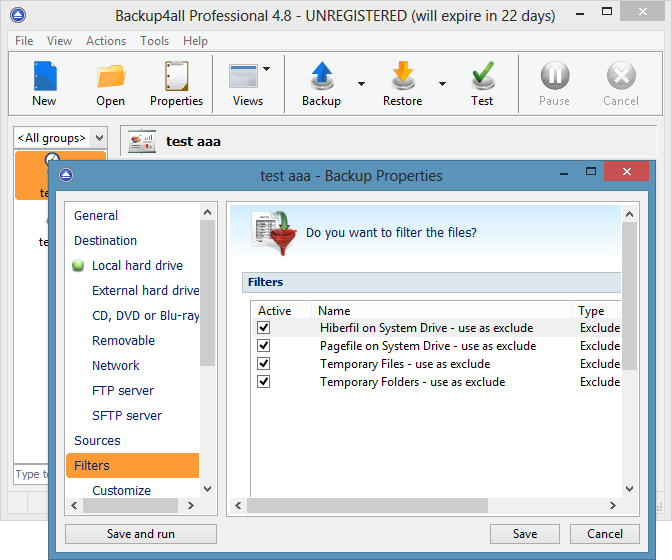Click the Restore orange arrow icon
The height and width of the screenshot is (560, 672).
point(403,76)
